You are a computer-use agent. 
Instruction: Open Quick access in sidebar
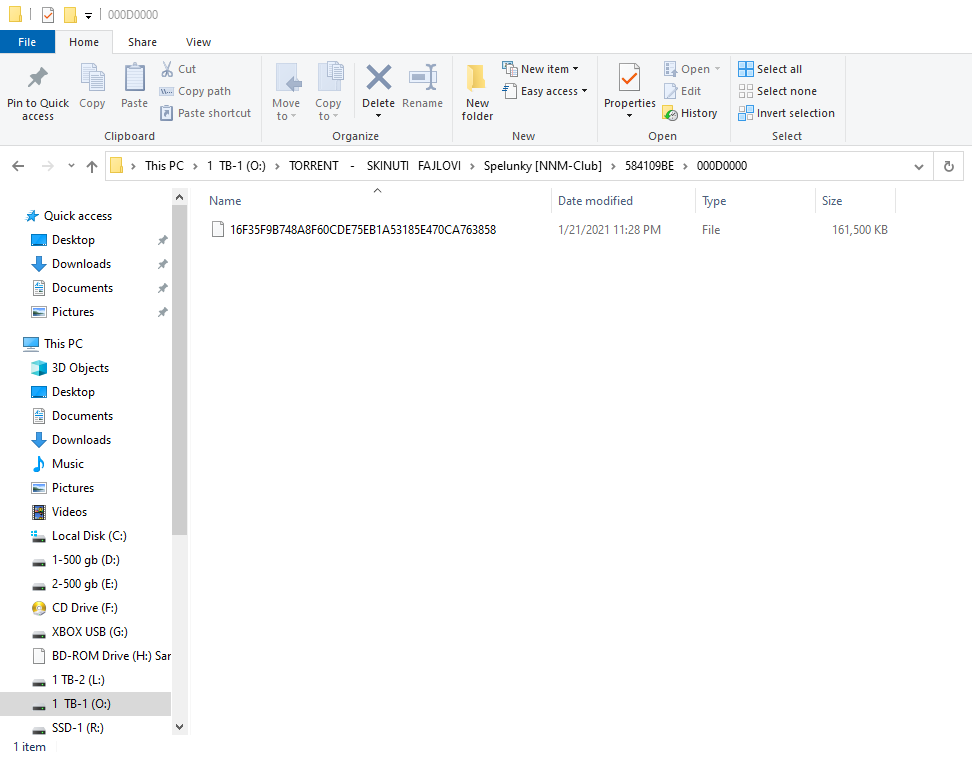click(x=77, y=216)
